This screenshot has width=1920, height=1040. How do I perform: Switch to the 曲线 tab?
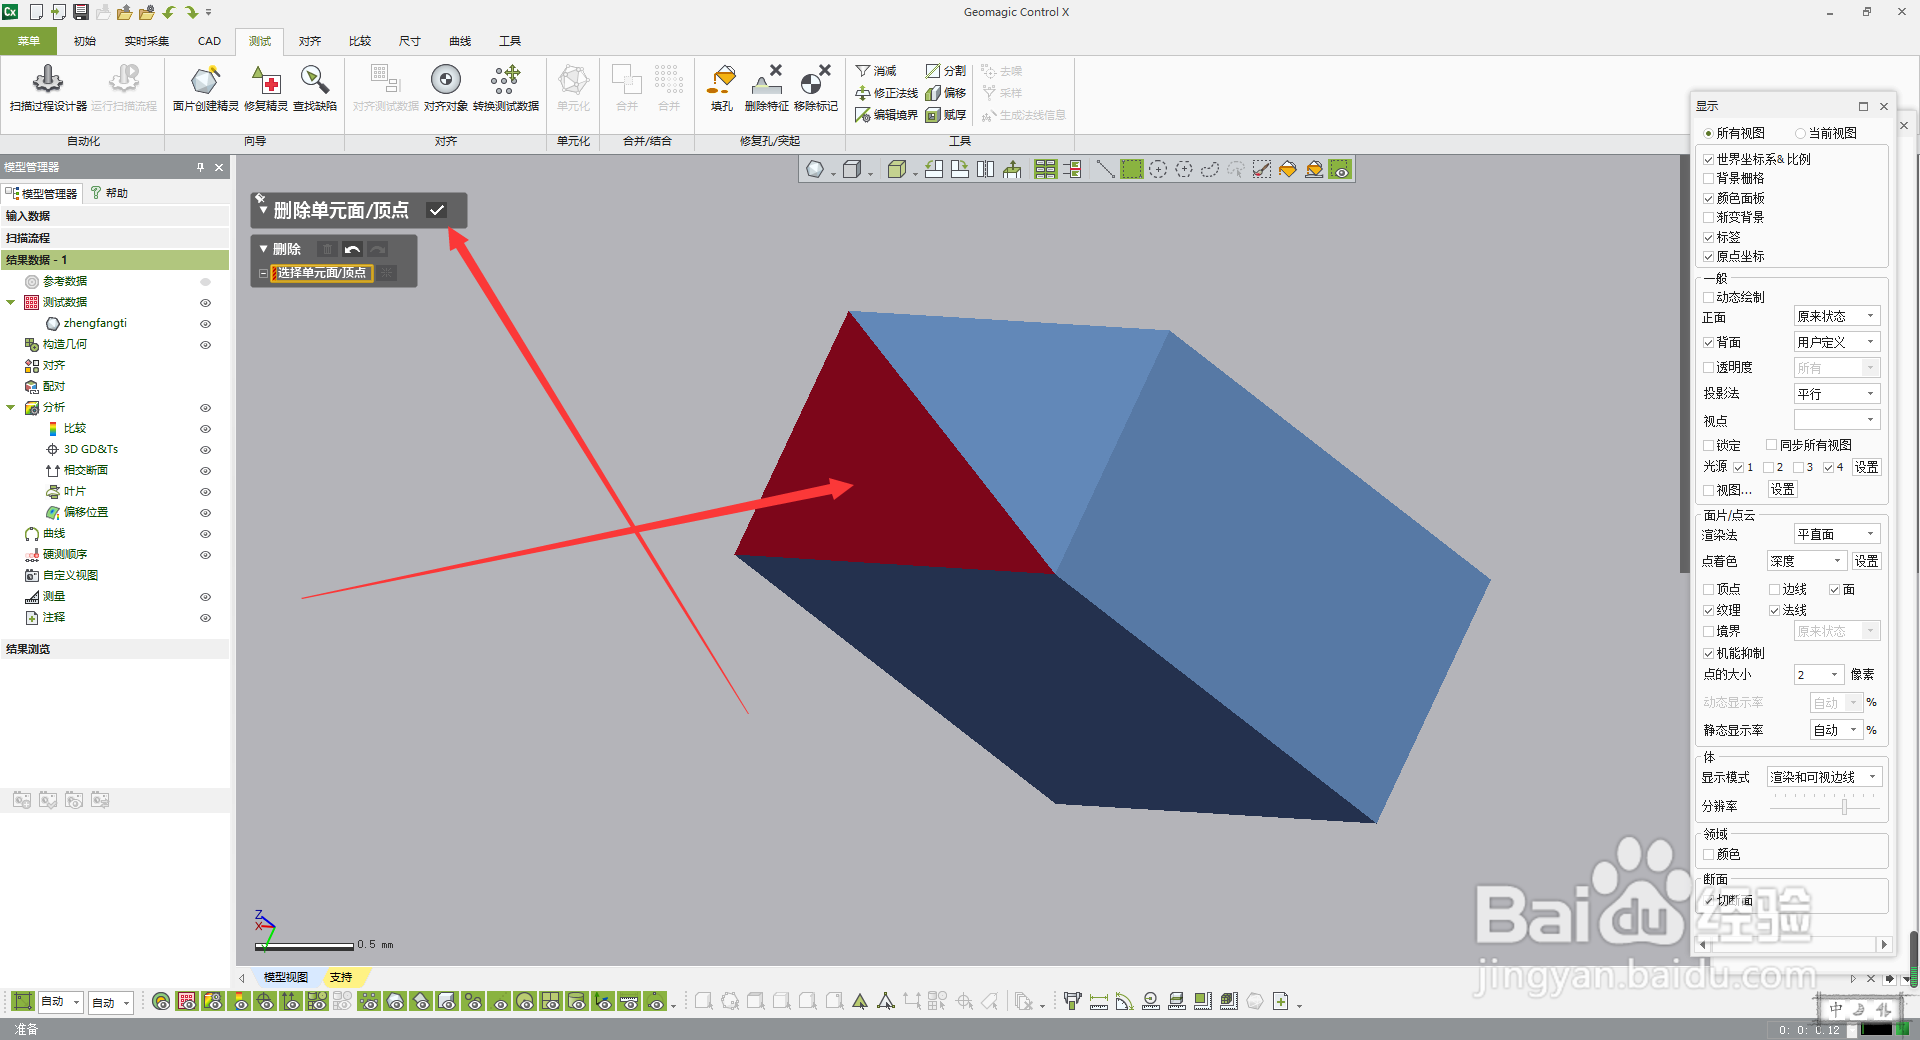click(460, 41)
